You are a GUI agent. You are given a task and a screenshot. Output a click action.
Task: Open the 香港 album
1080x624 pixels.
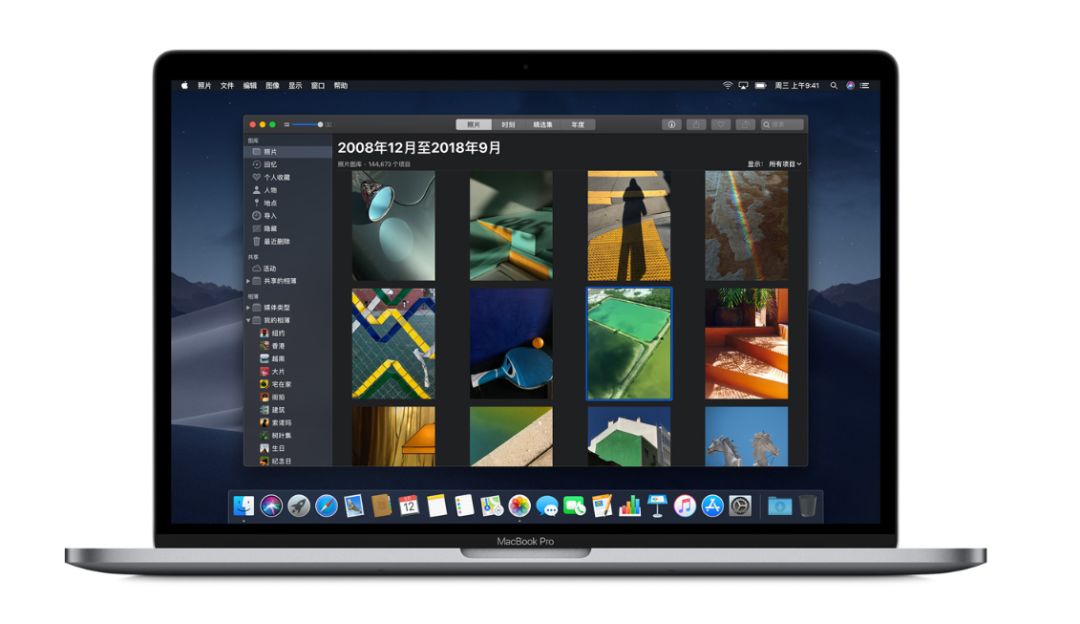point(272,346)
